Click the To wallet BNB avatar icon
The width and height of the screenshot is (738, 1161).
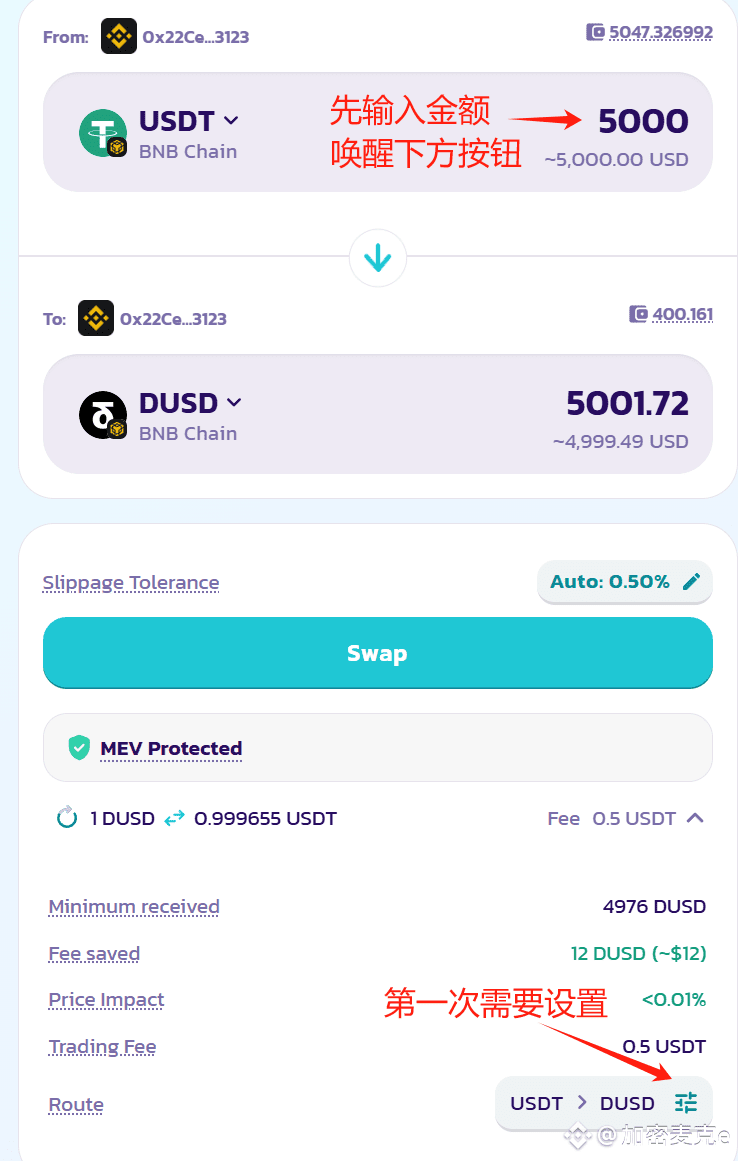coord(96,319)
